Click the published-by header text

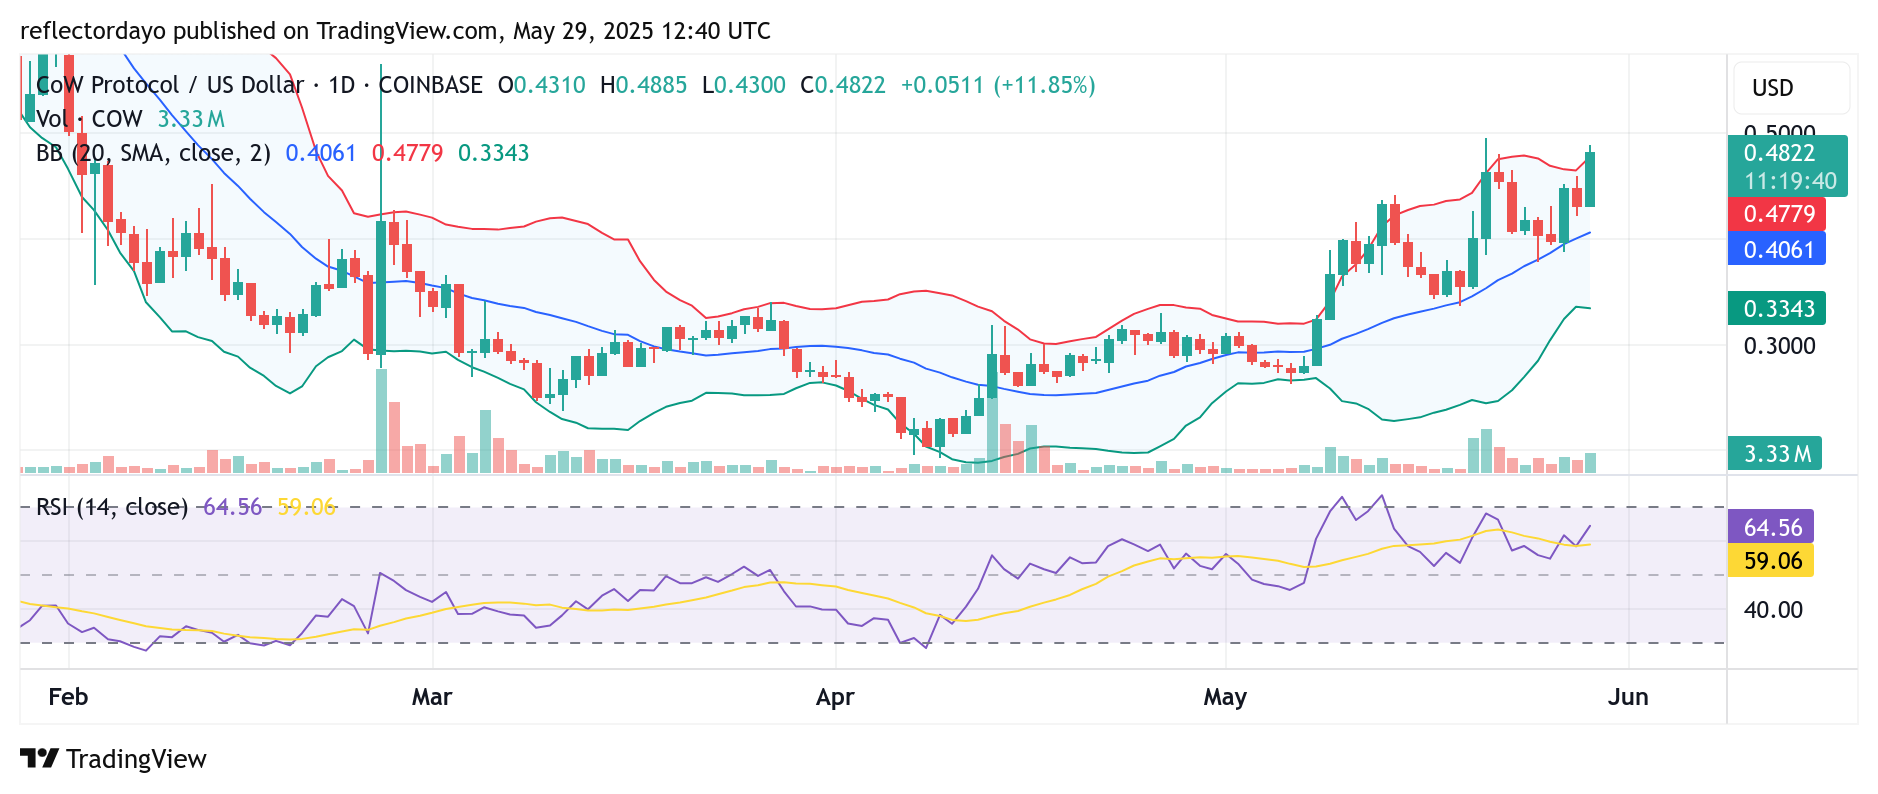395,31
